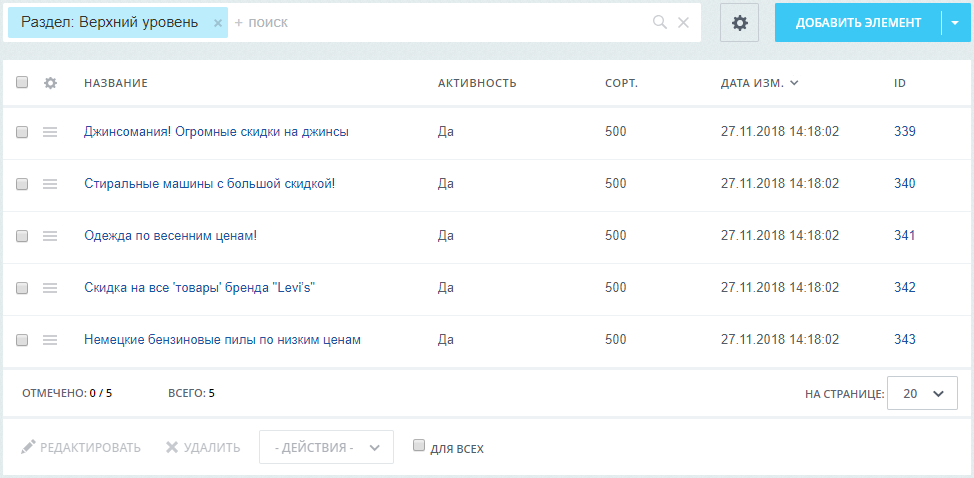Sort by 'Дата изм.' column header
974x478 pixels.
[x=759, y=83]
